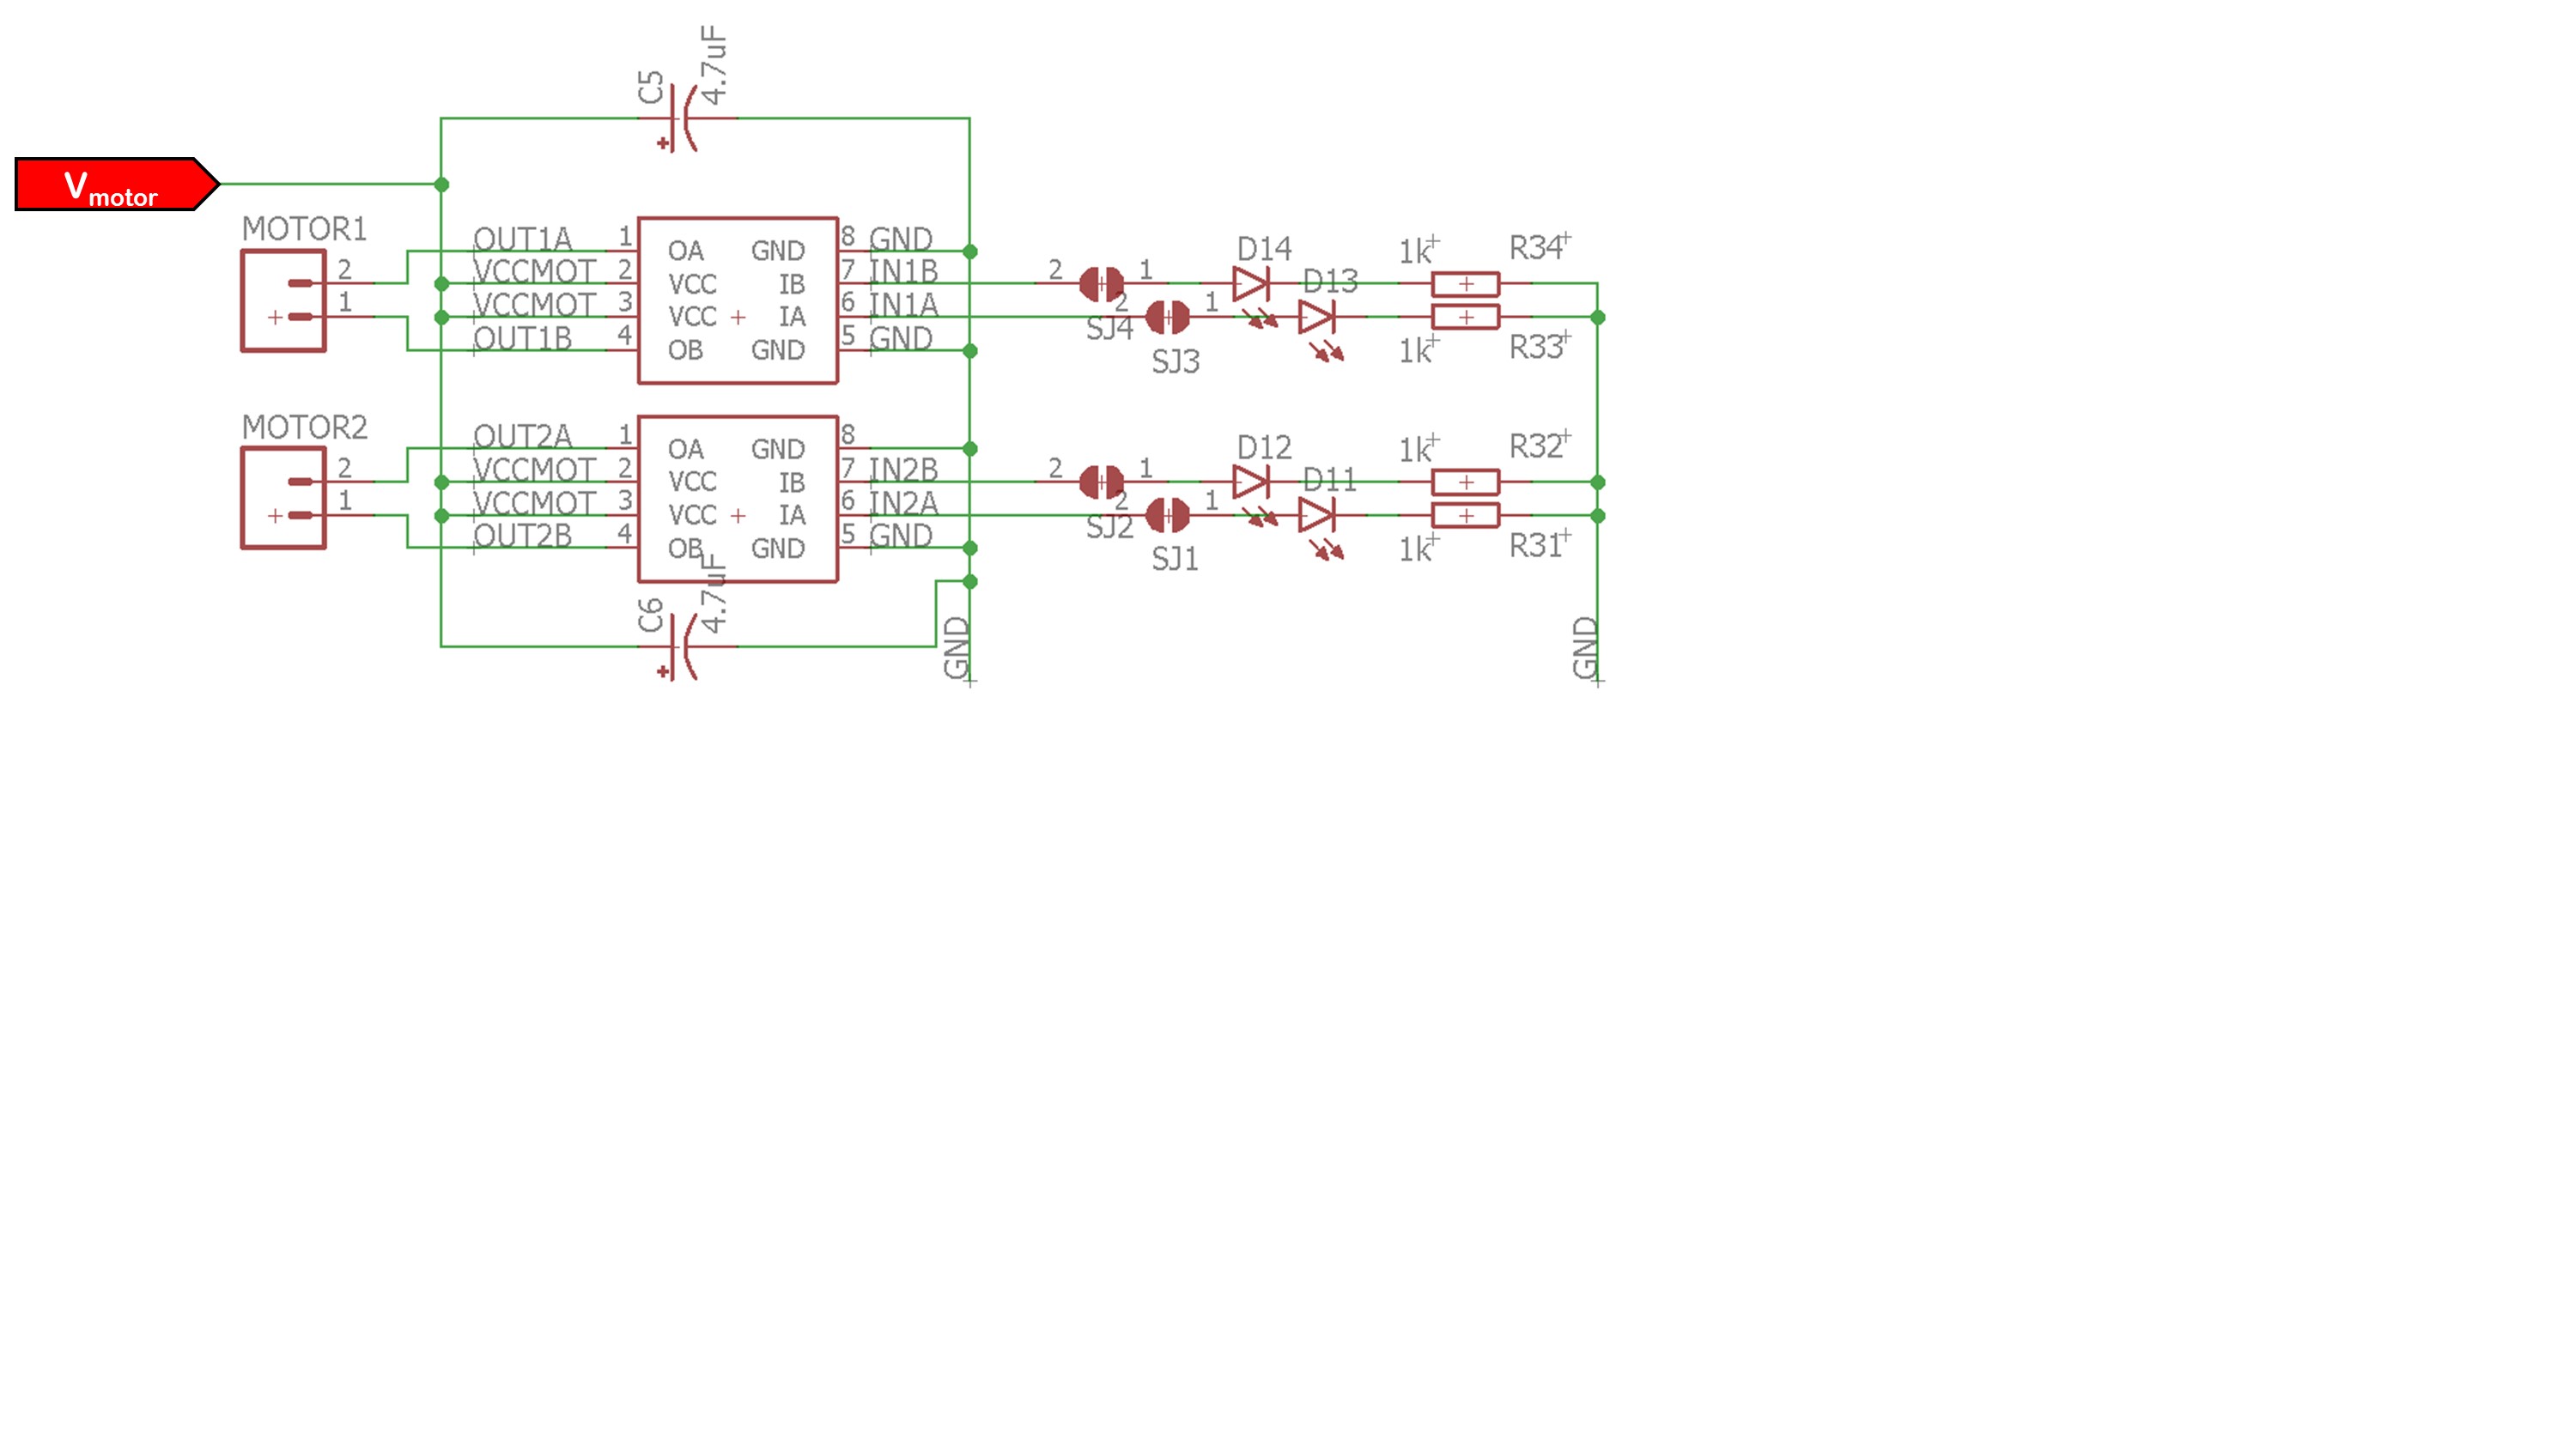Click the OUT1A net label
This screenshot has width=2576, height=1449.
522,239
